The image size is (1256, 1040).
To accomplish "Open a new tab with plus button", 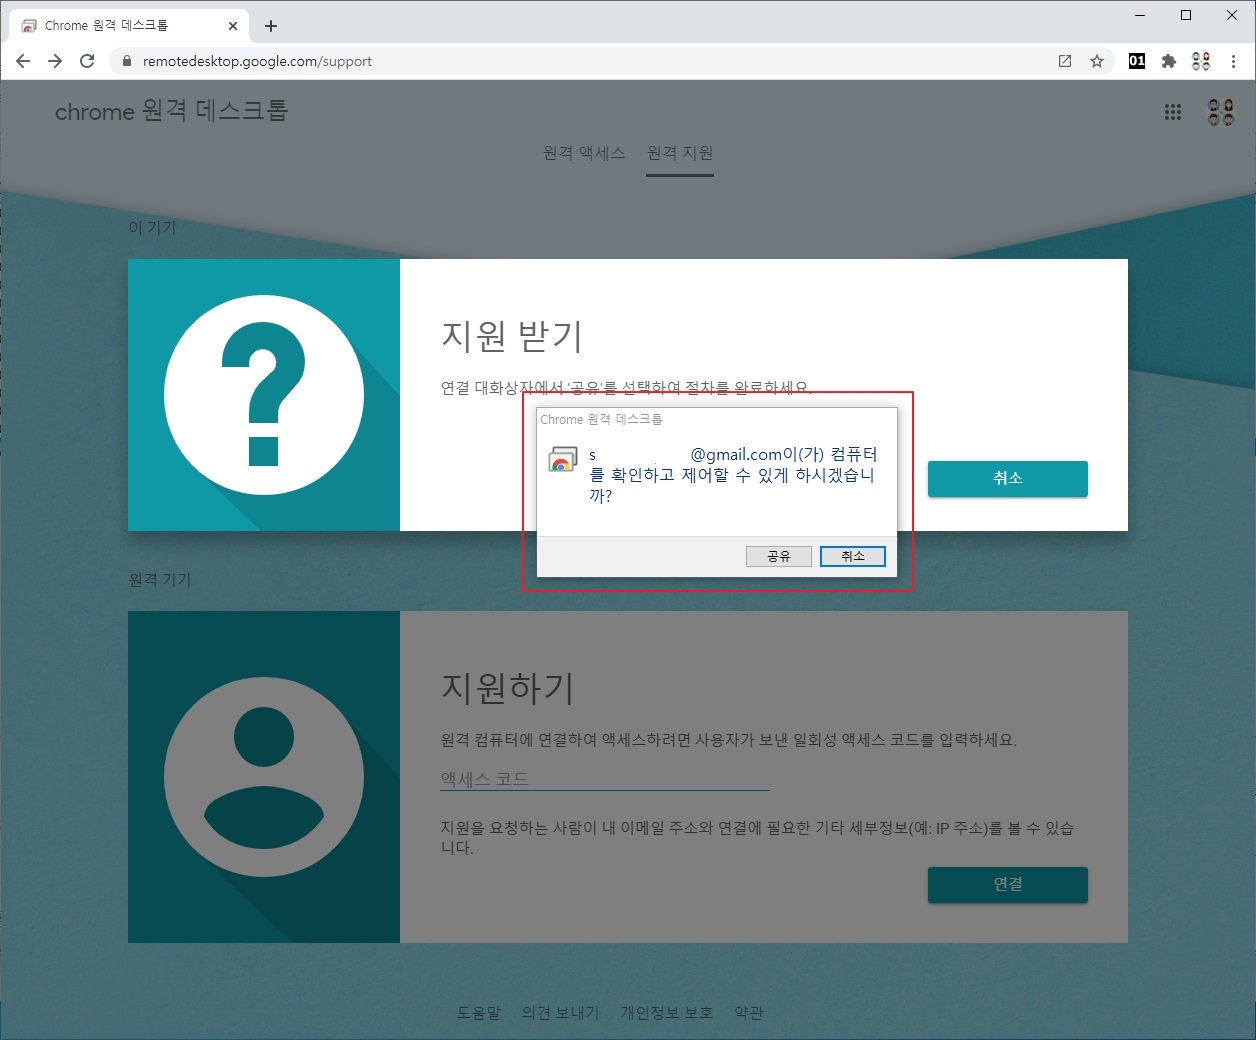I will (271, 26).
